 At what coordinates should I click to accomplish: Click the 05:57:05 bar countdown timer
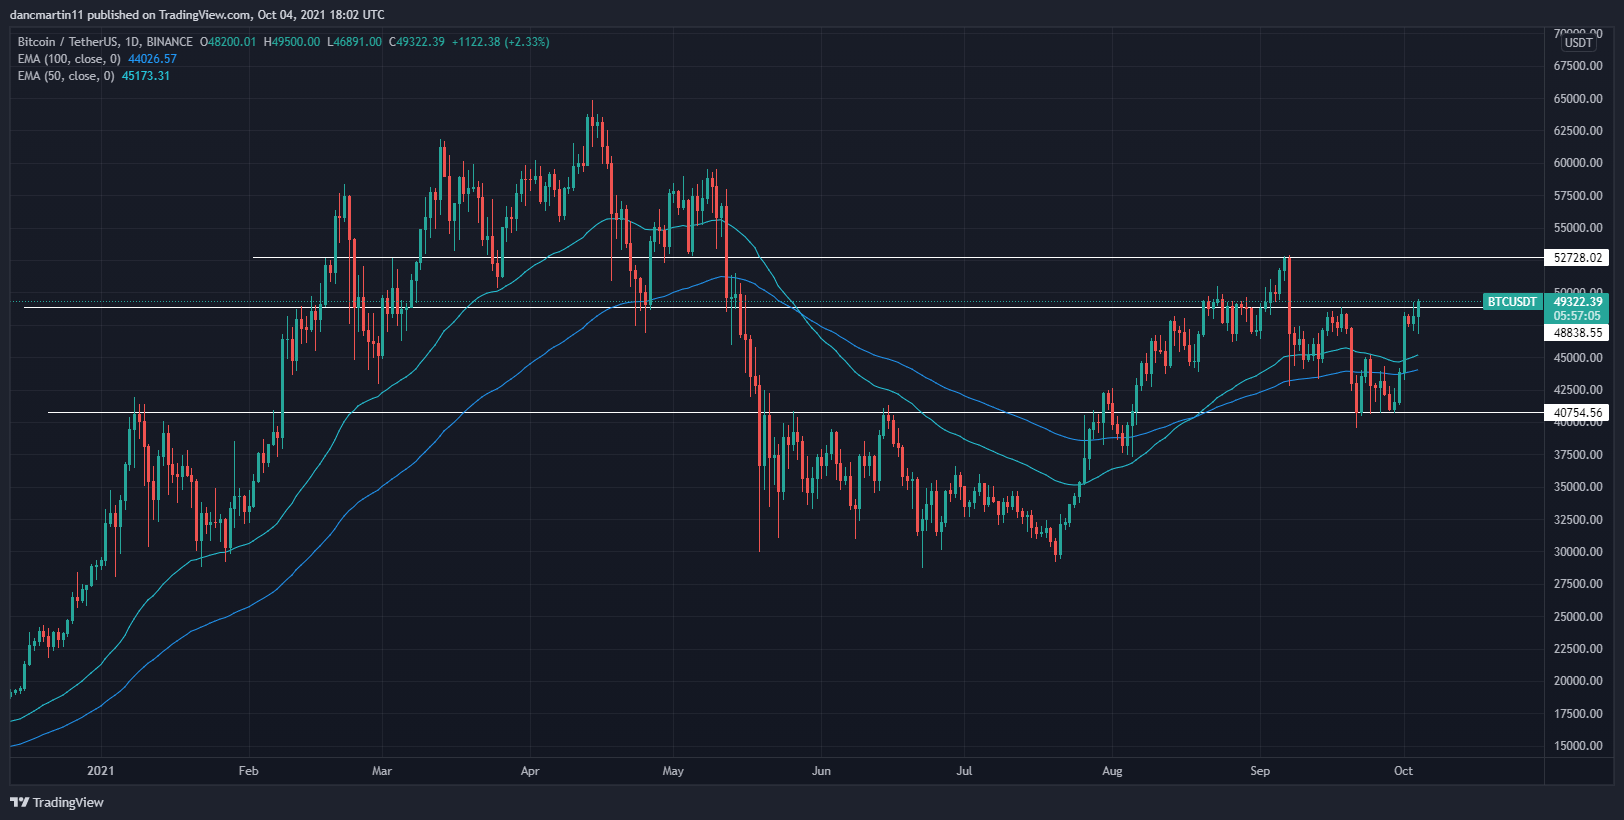pos(1577,316)
